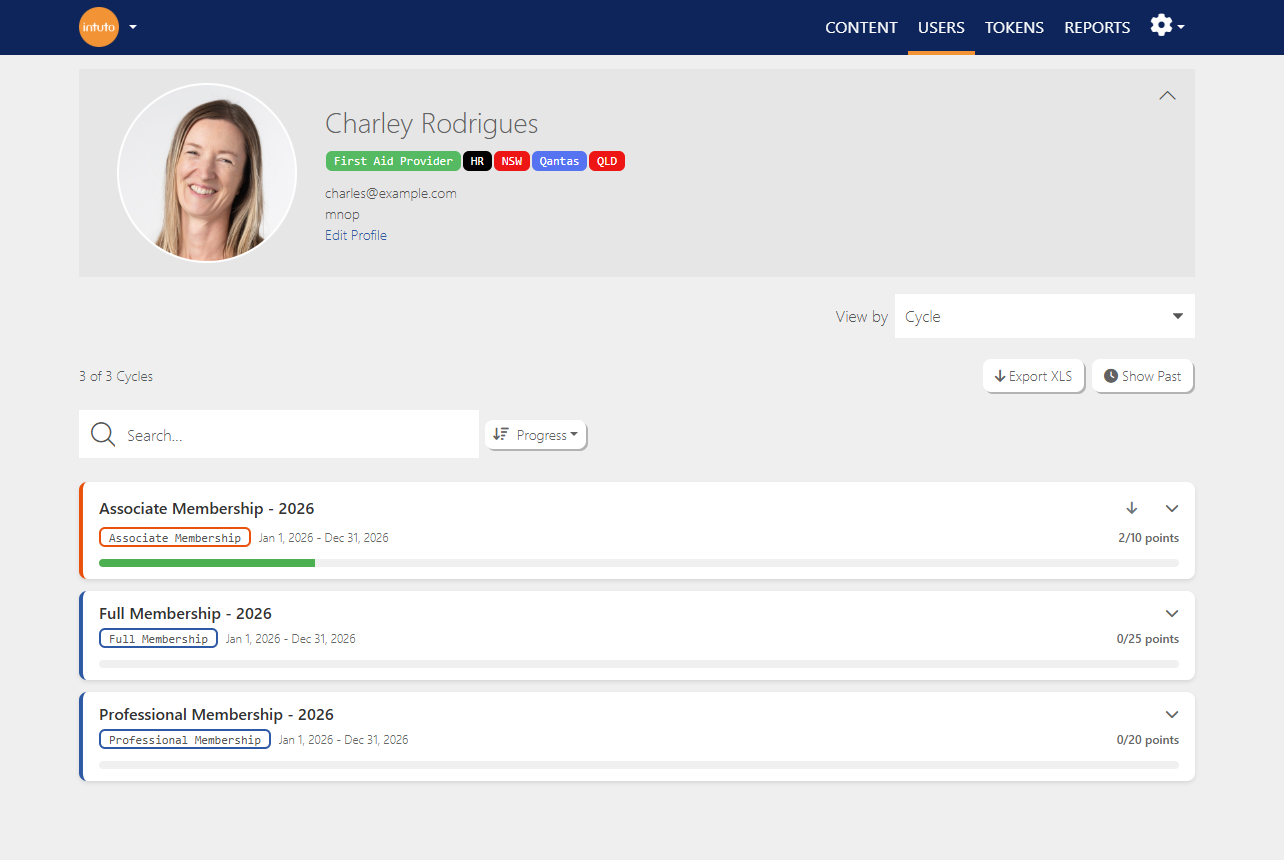
Task: Open the View by Cycle dropdown
Action: (1045, 316)
